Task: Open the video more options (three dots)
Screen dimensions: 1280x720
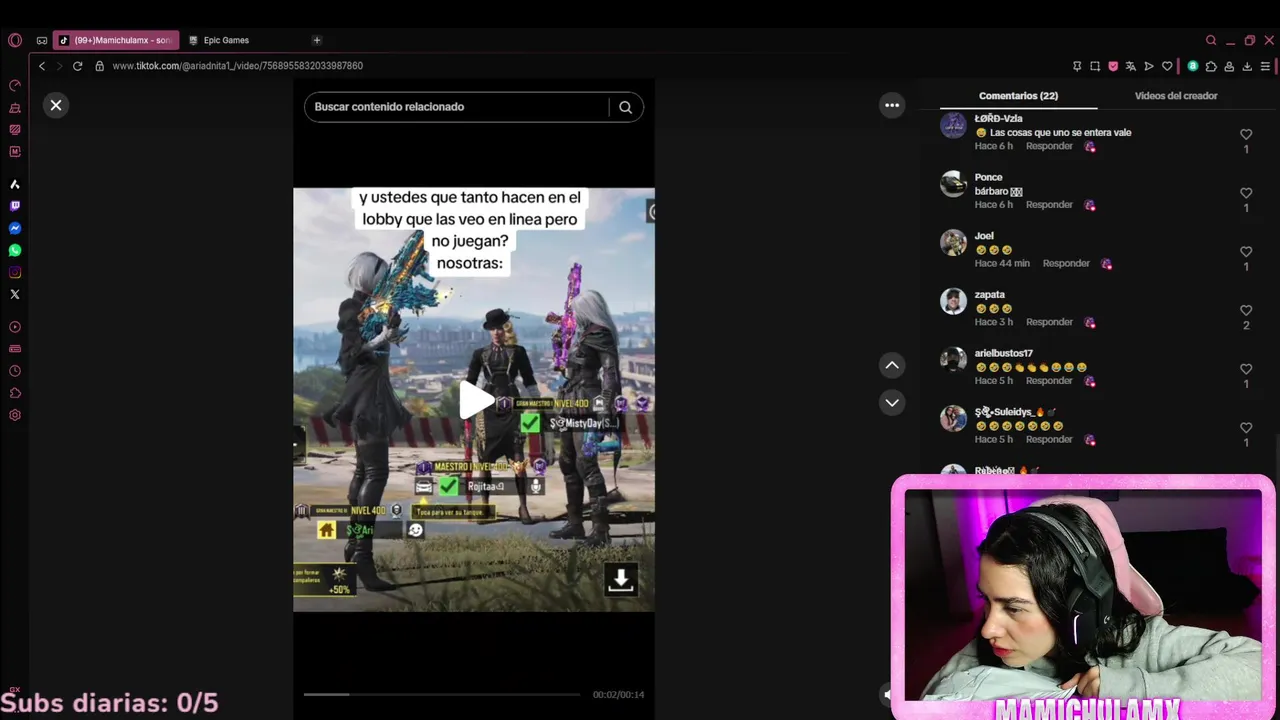Action: (x=892, y=105)
